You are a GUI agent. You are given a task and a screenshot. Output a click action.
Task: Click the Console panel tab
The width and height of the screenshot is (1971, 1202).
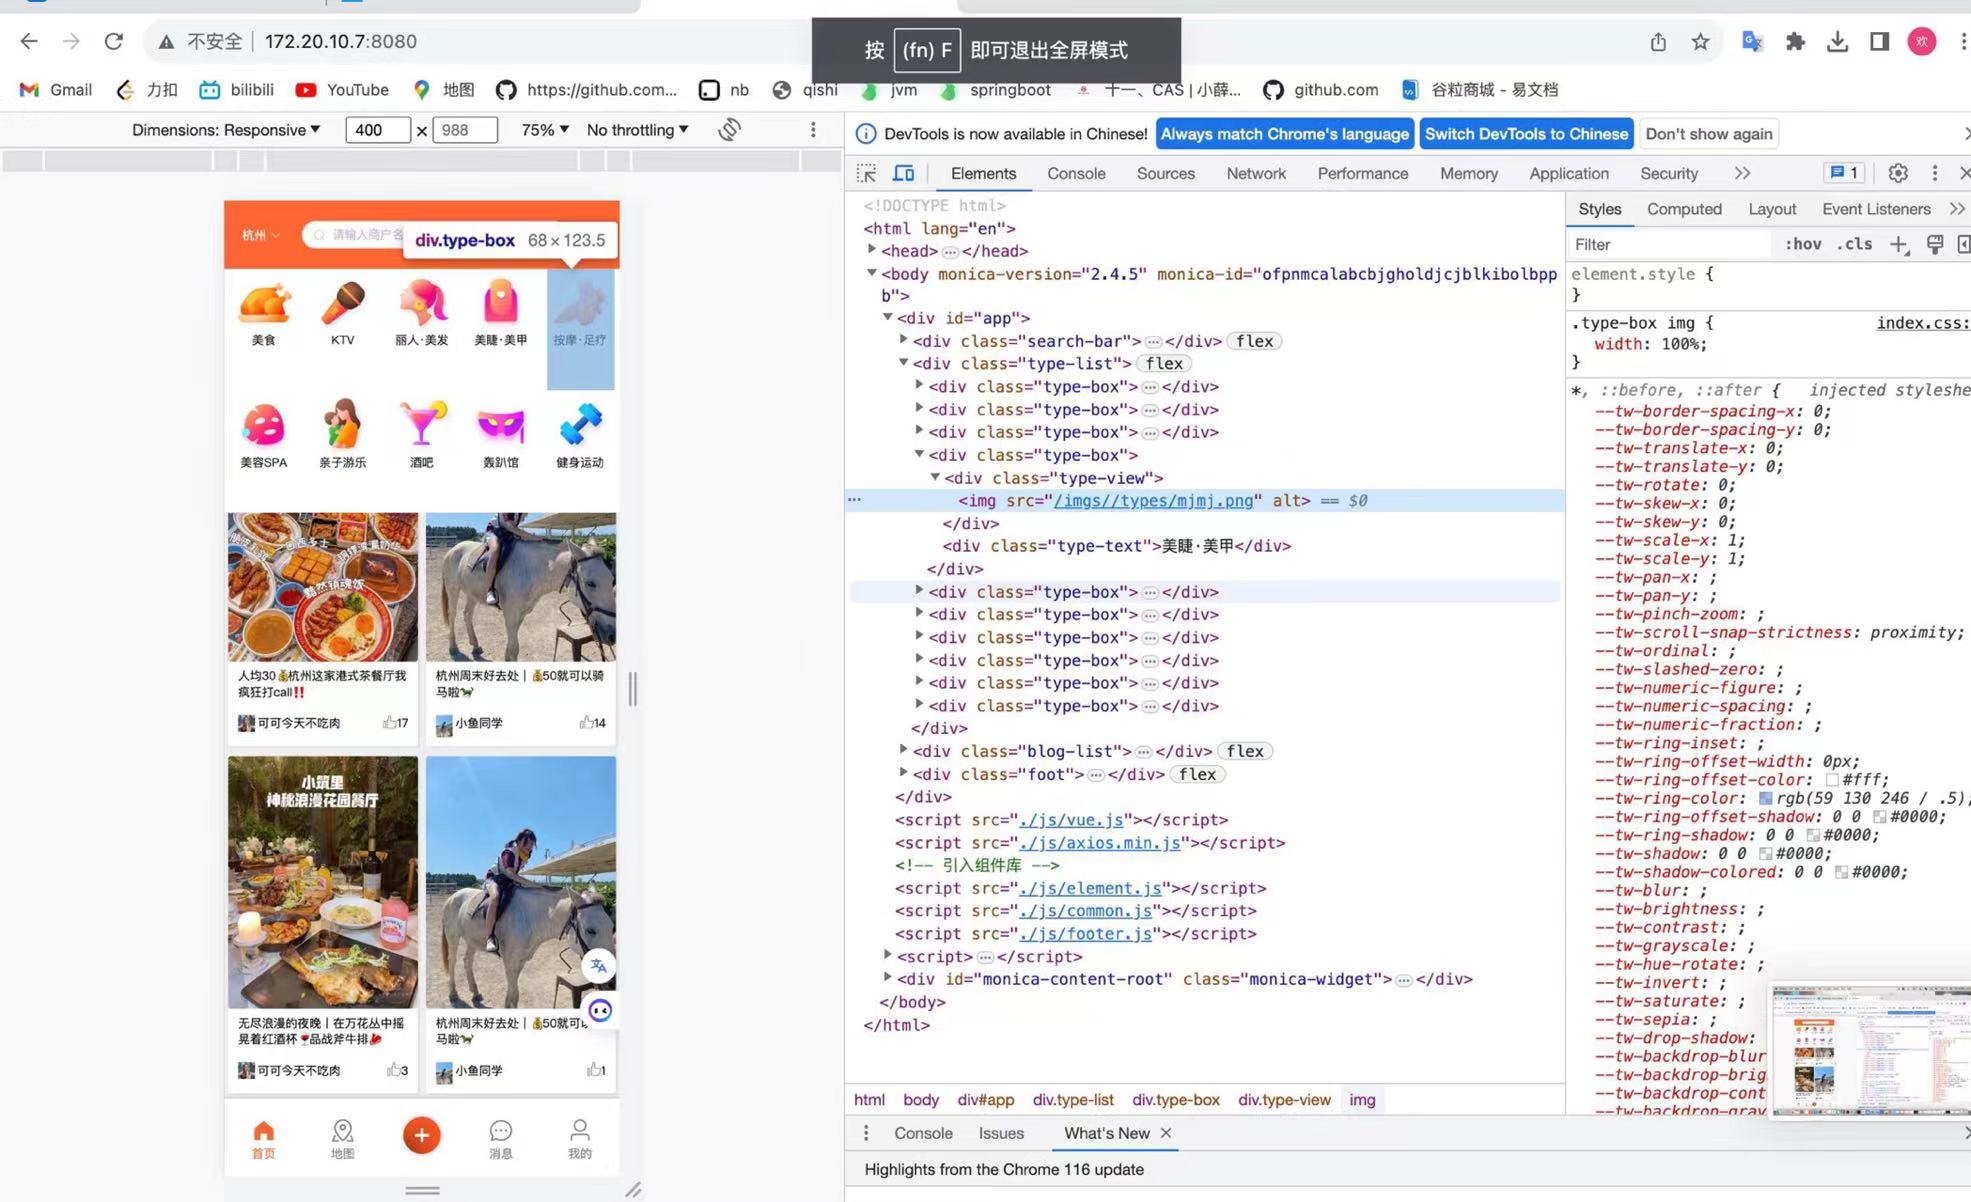pos(1076,173)
